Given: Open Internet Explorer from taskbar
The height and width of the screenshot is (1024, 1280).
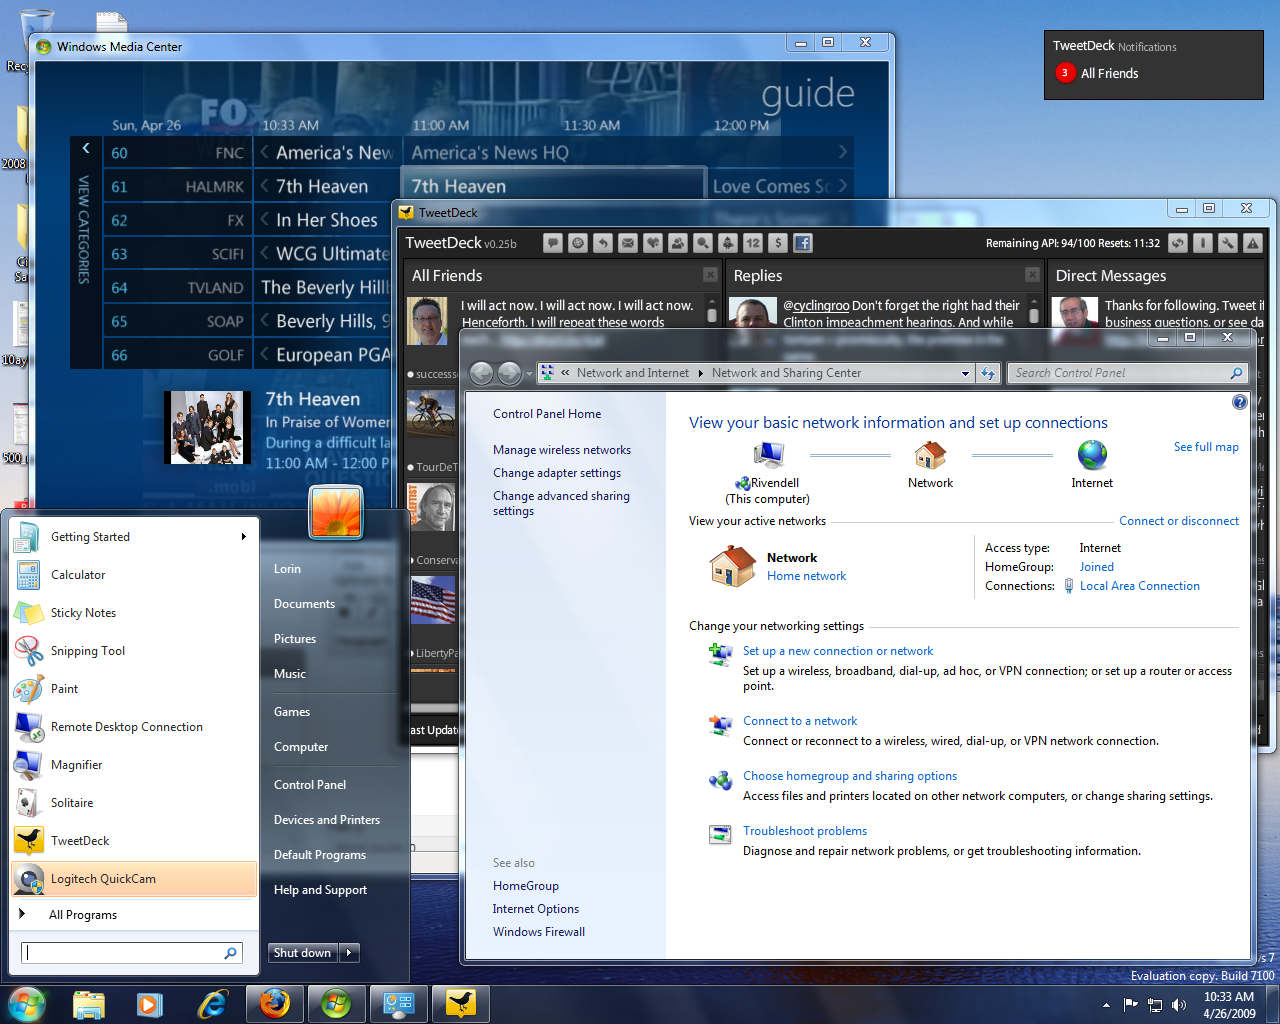Looking at the screenshot, I should [212, 1003].
